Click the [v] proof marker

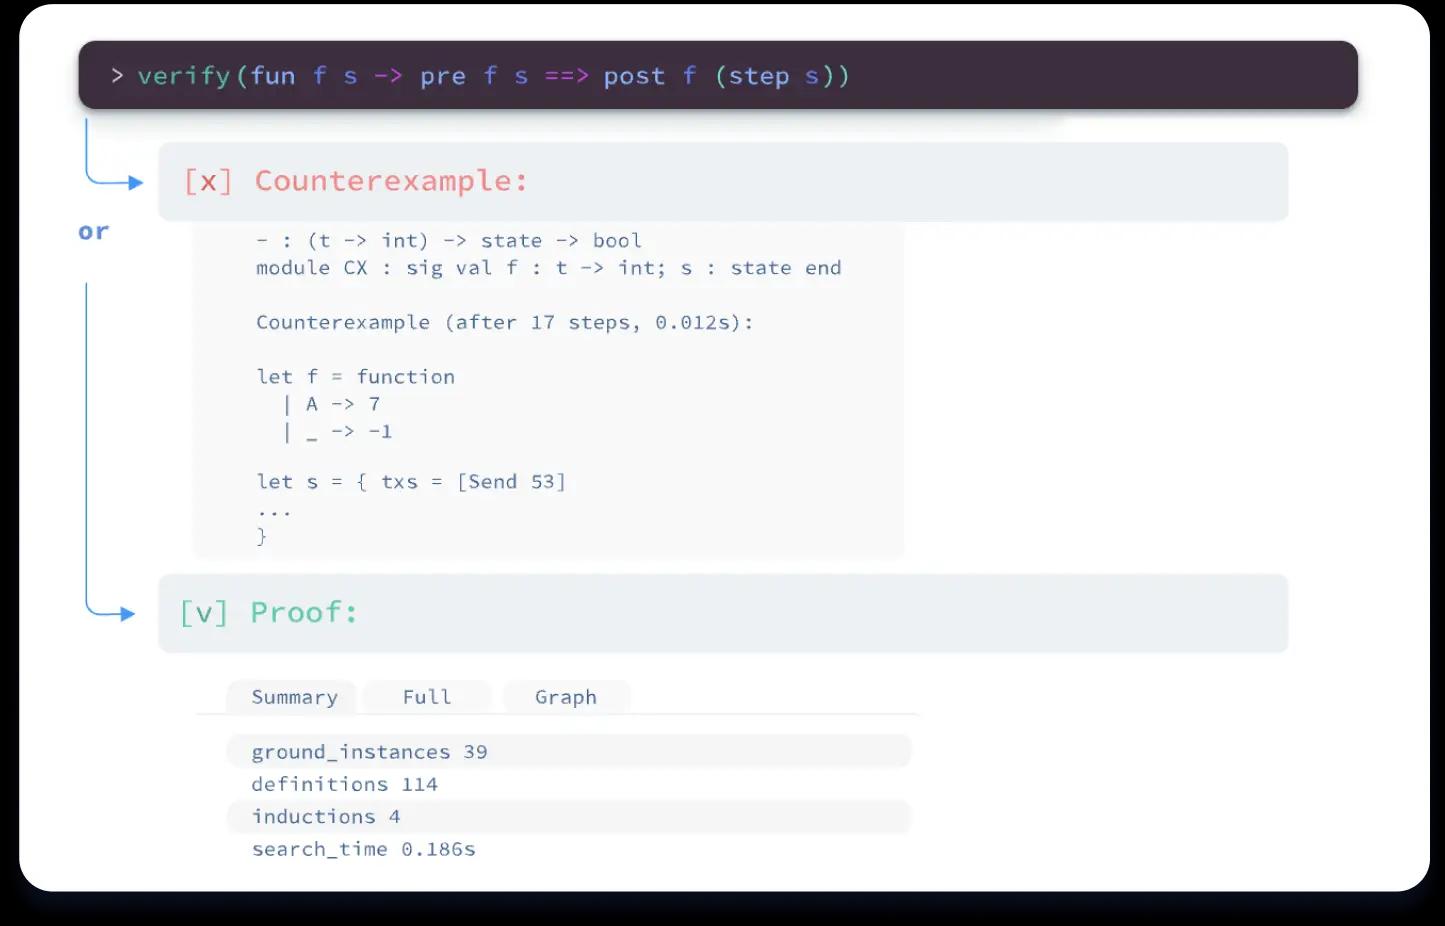[x=204, y=613]
